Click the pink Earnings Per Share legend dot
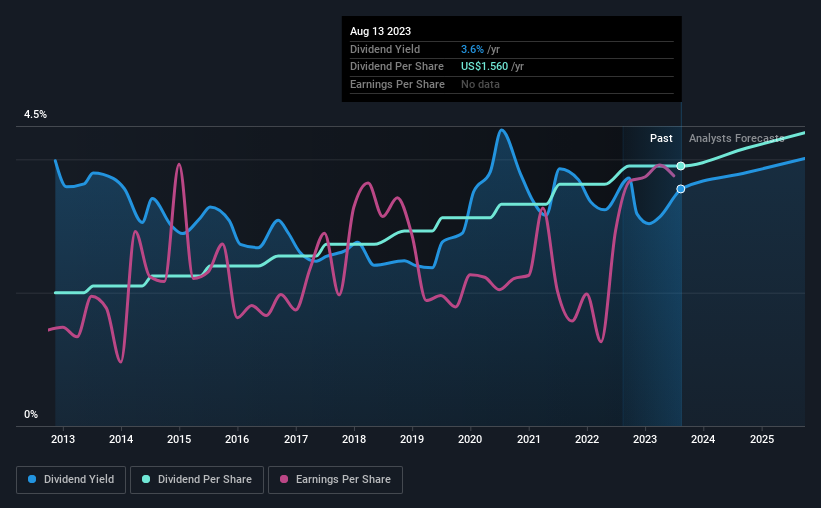Viewport: 821px width, 508px height. [284, 479]
